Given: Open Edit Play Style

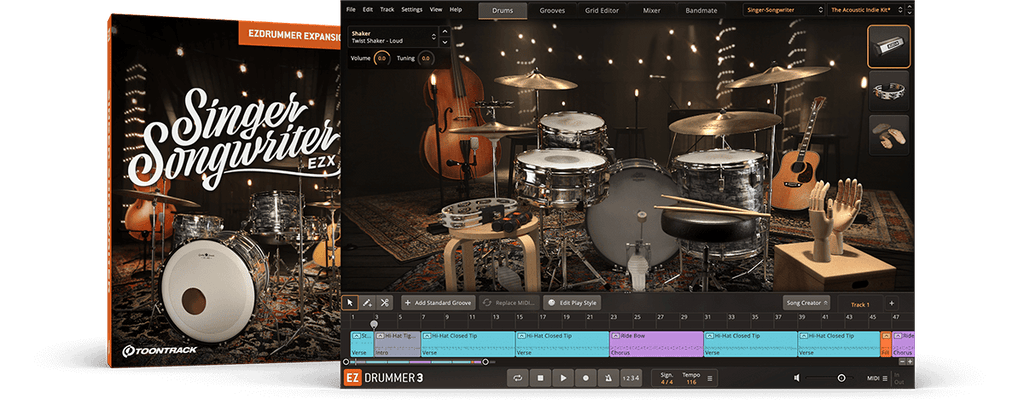Looking at the screenshot, I should (572, 303).
